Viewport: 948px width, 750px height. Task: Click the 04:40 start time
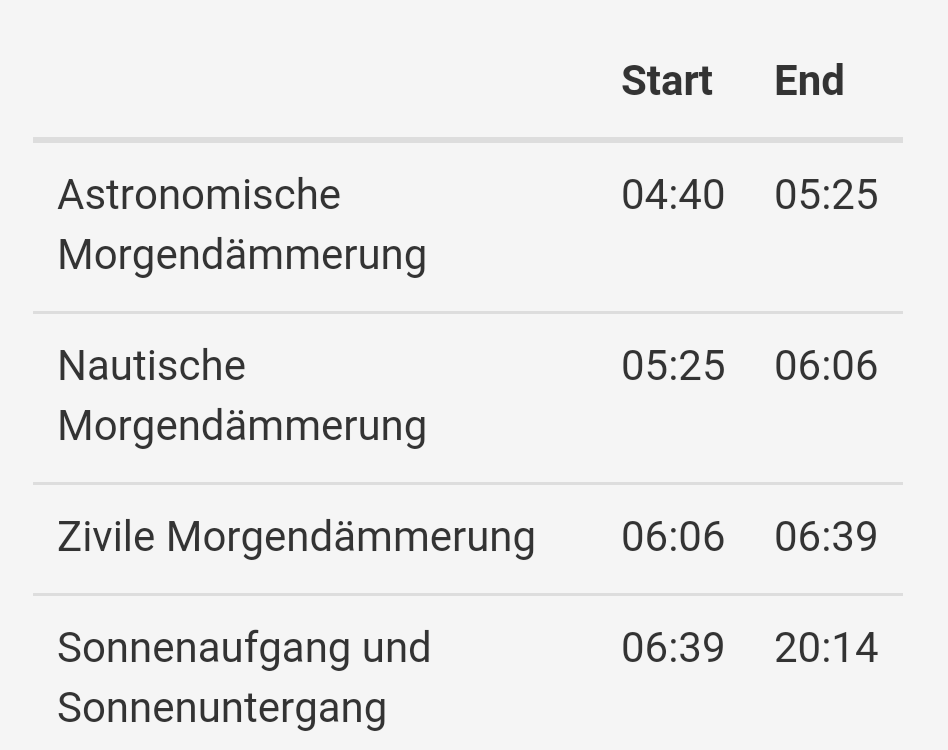[x=672, y=194]
